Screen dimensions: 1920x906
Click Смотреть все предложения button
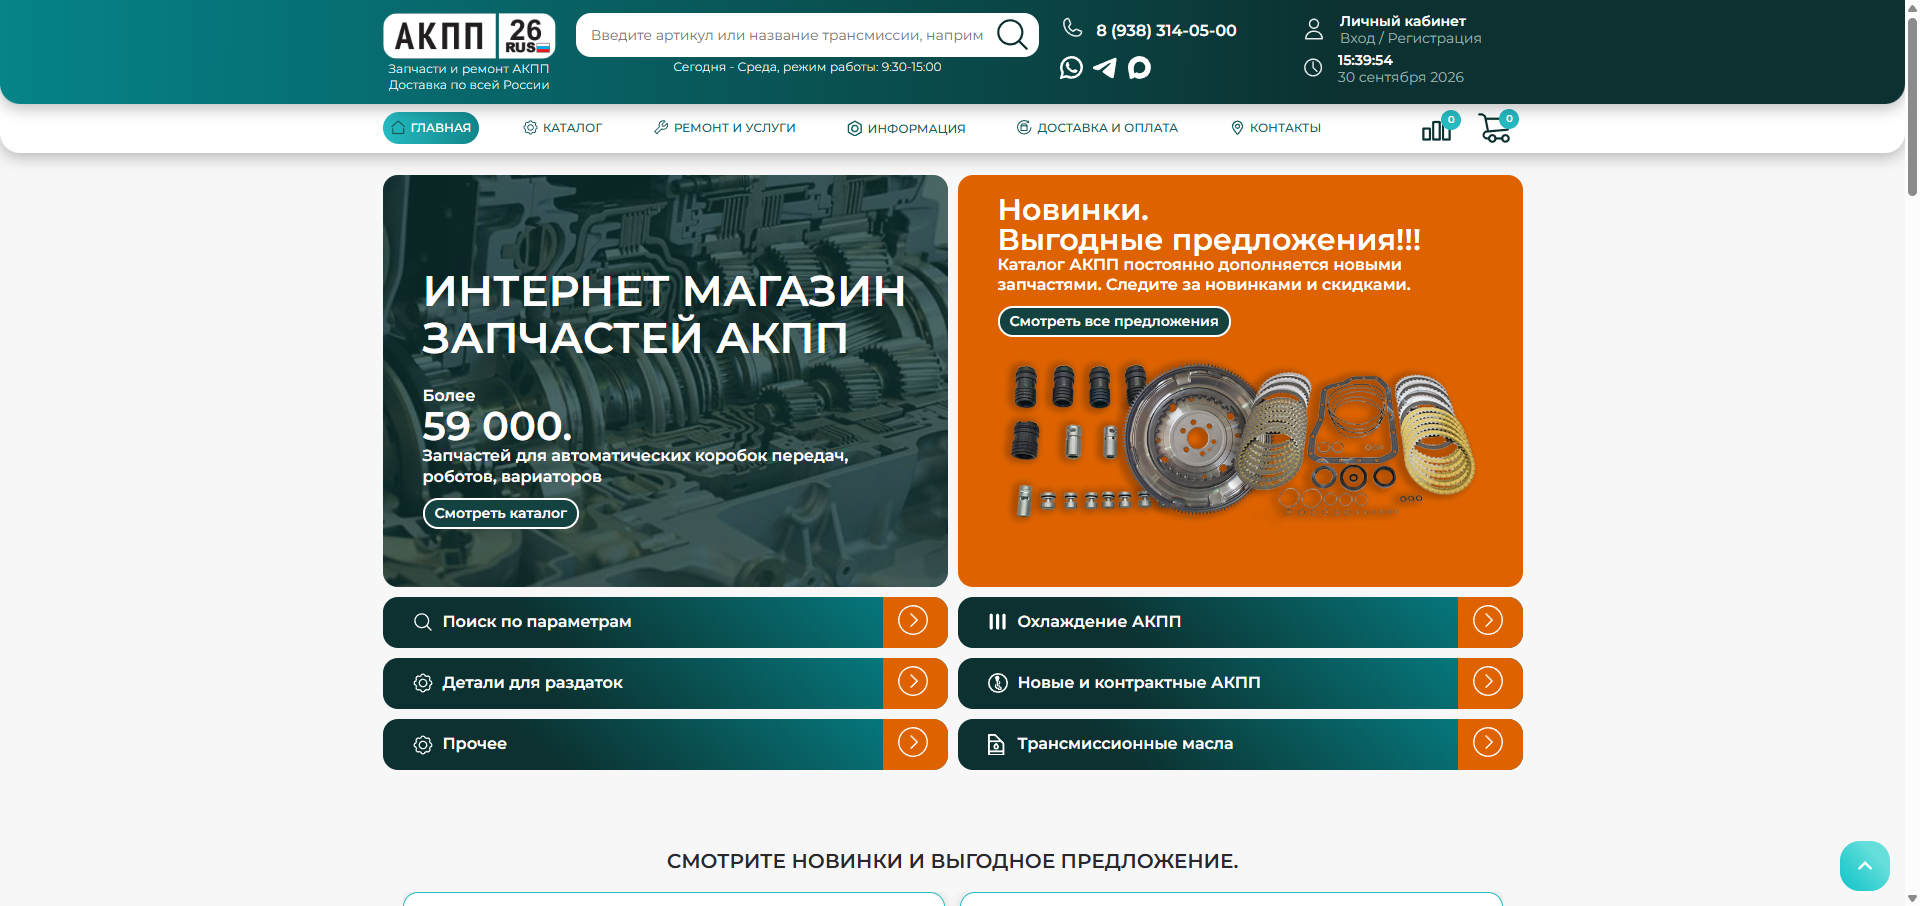[x=1114, y=321]
